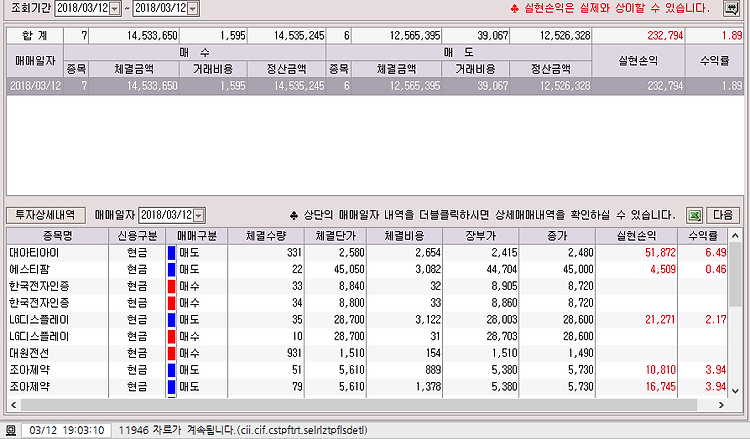Click 매매구분 column header
Viewport: 750px width, 439px height.
coord(197,236)
